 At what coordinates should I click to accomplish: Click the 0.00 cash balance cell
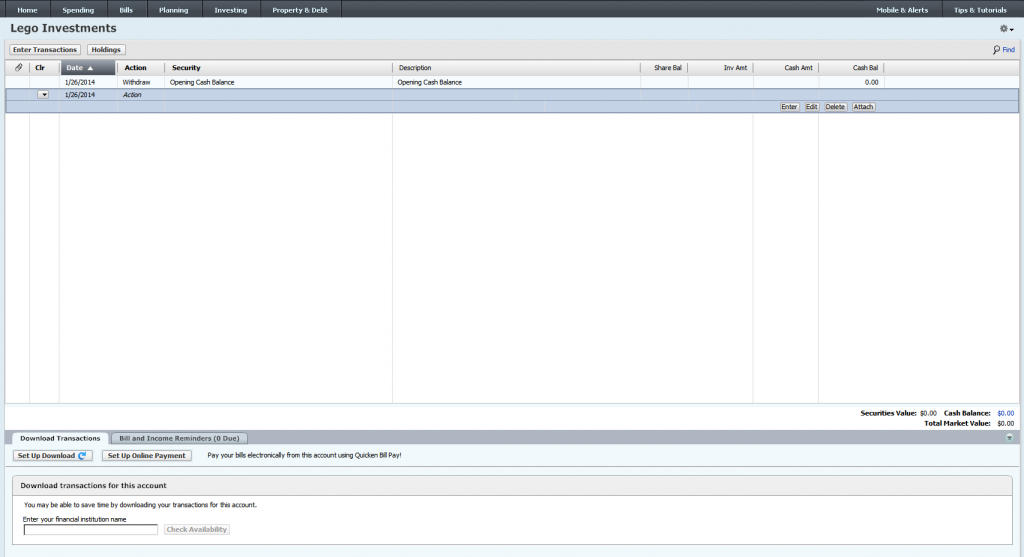tap(871, 82)
